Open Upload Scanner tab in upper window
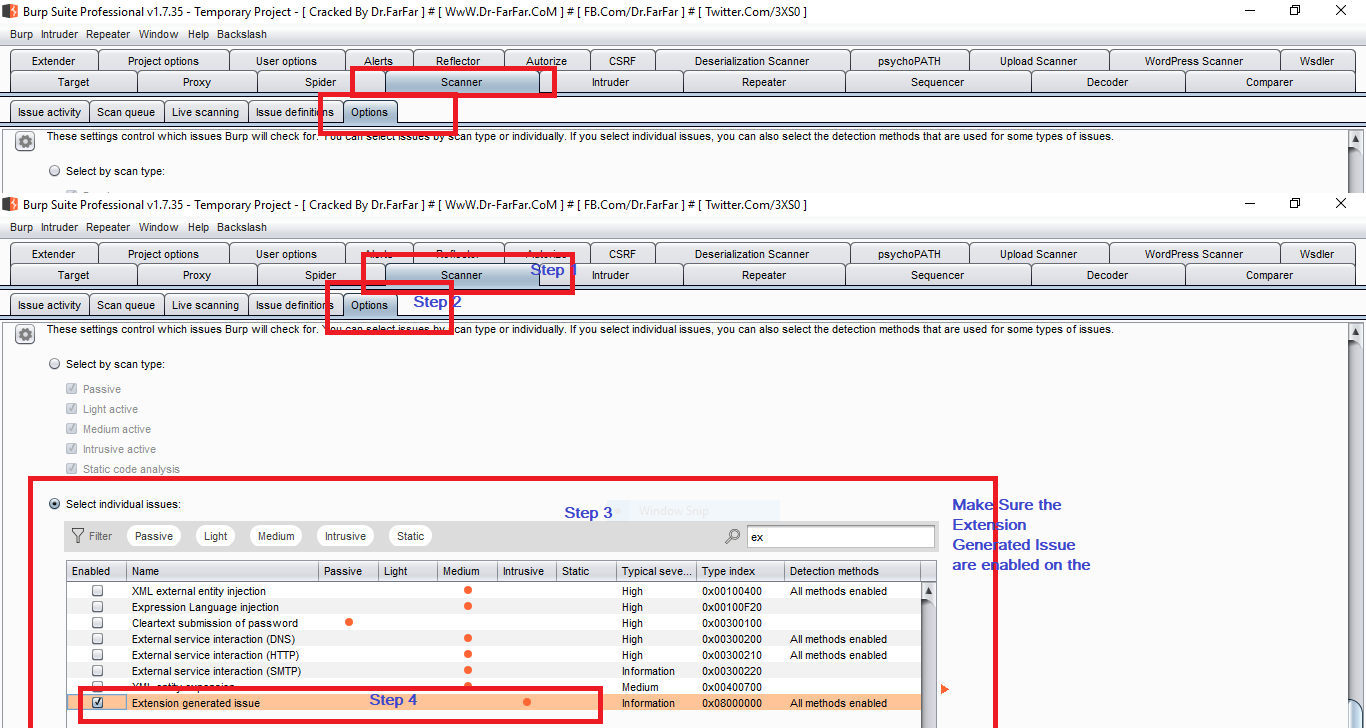The width and height of the screenshot is (1366, 728). [1038, 61]
